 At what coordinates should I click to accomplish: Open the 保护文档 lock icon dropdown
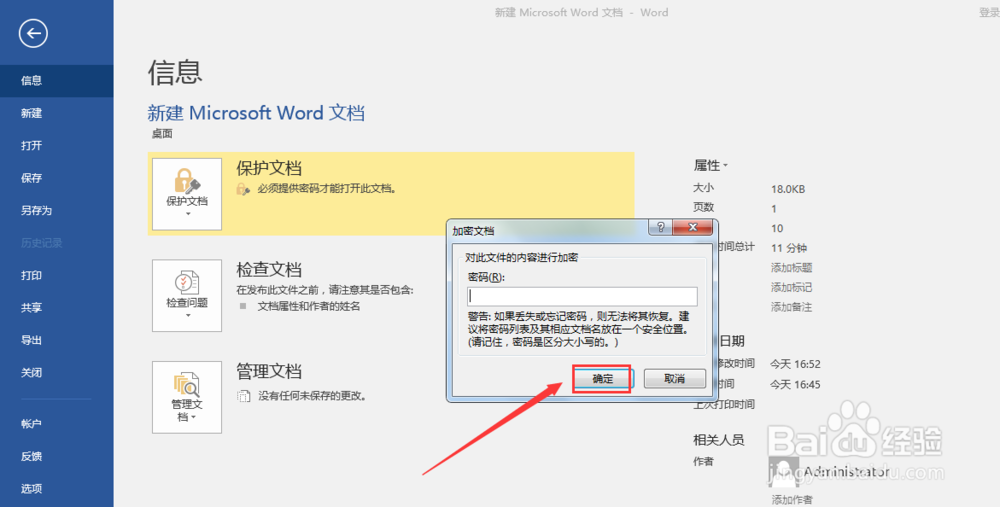point(187,194)
